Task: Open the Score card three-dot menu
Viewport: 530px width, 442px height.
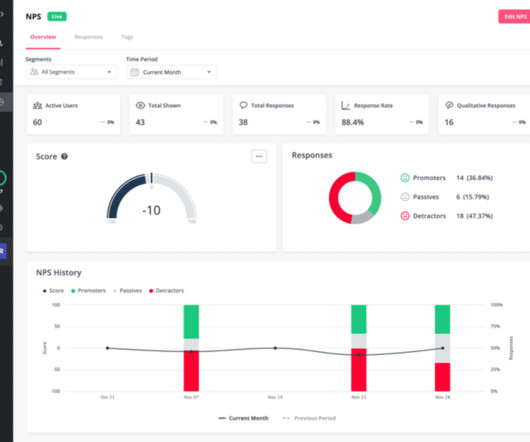Action: point(259,156)
